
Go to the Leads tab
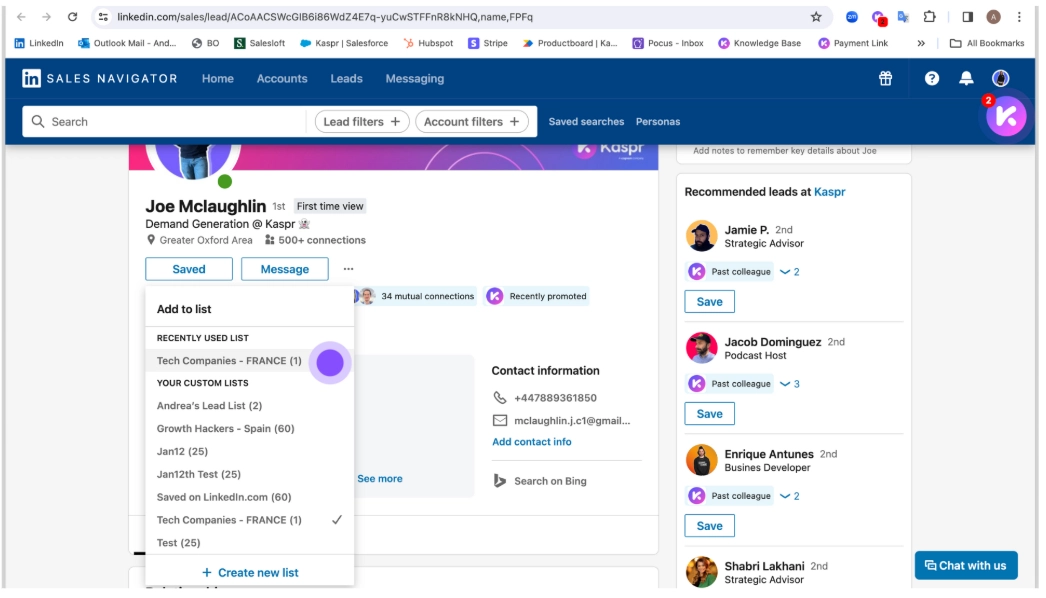[x=346, y=78]
